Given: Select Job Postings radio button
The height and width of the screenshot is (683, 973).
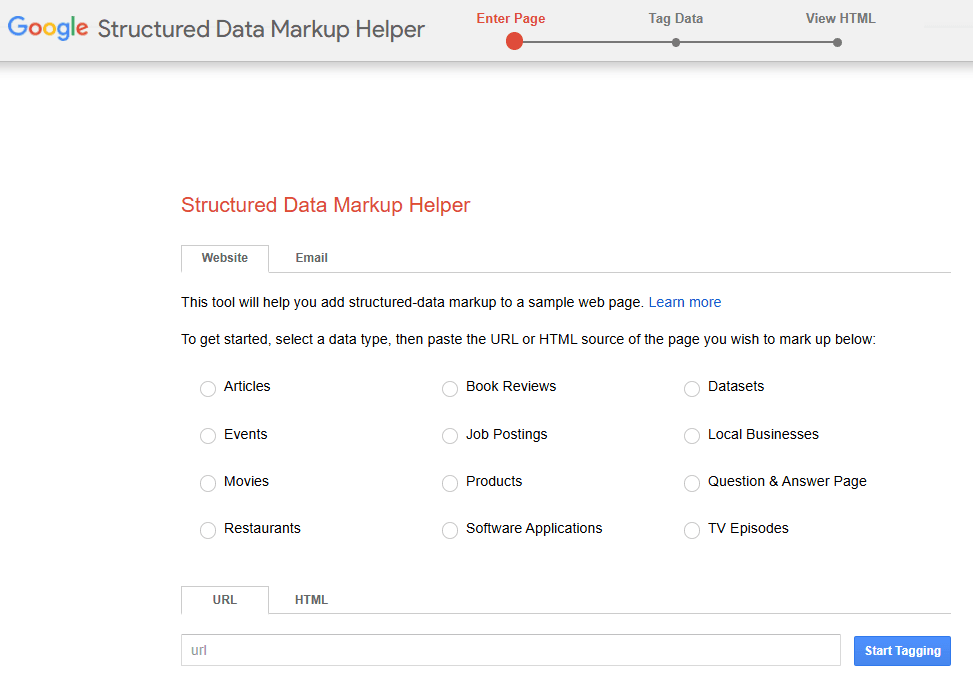Looking at the screenshot, I should pyautogui.click(x=450, y=435).
